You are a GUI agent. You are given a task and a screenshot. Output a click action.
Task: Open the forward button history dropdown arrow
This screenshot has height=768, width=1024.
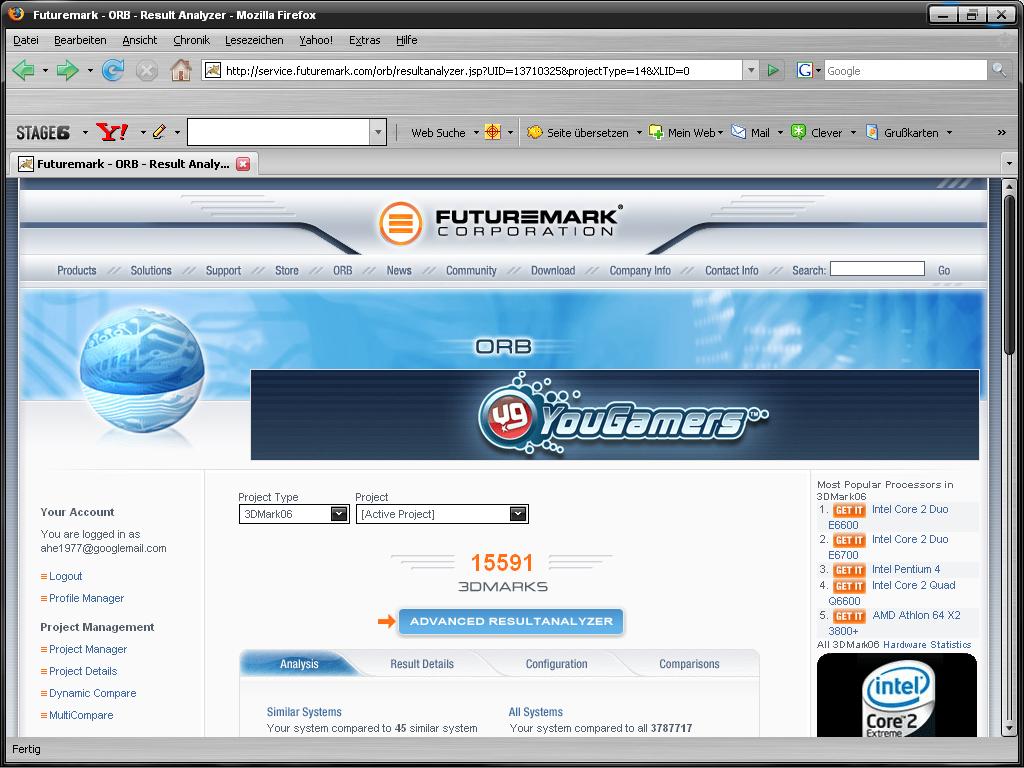point(89,71)
